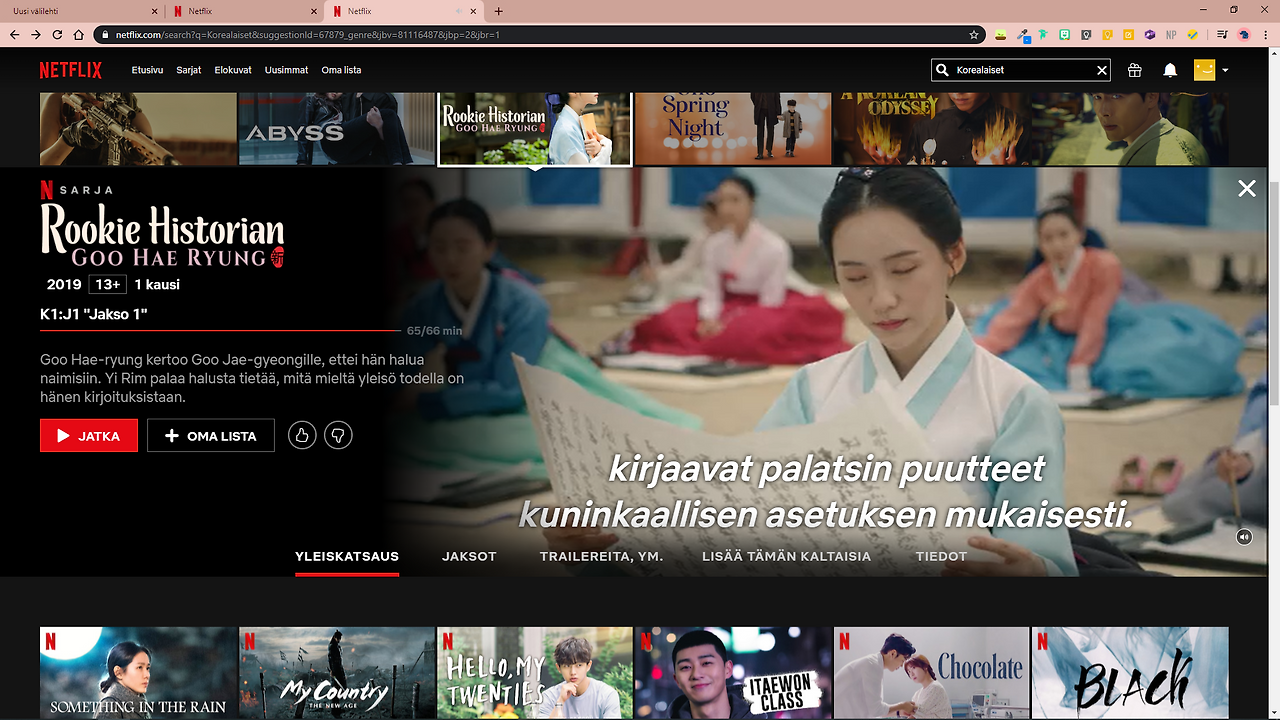Open the Itaewon Class thumbnail
The height and width of the screenshot is (720, 1280).
click(x=733, y=673)
